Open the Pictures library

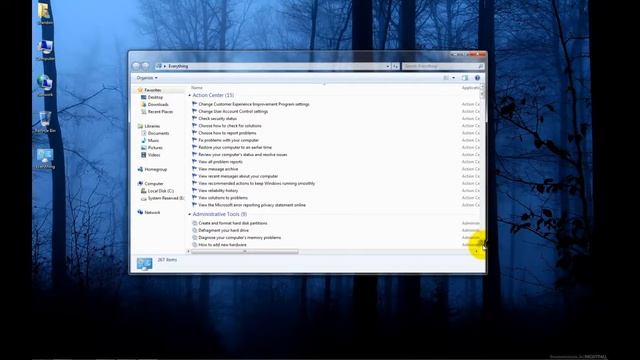click(155, 148)
